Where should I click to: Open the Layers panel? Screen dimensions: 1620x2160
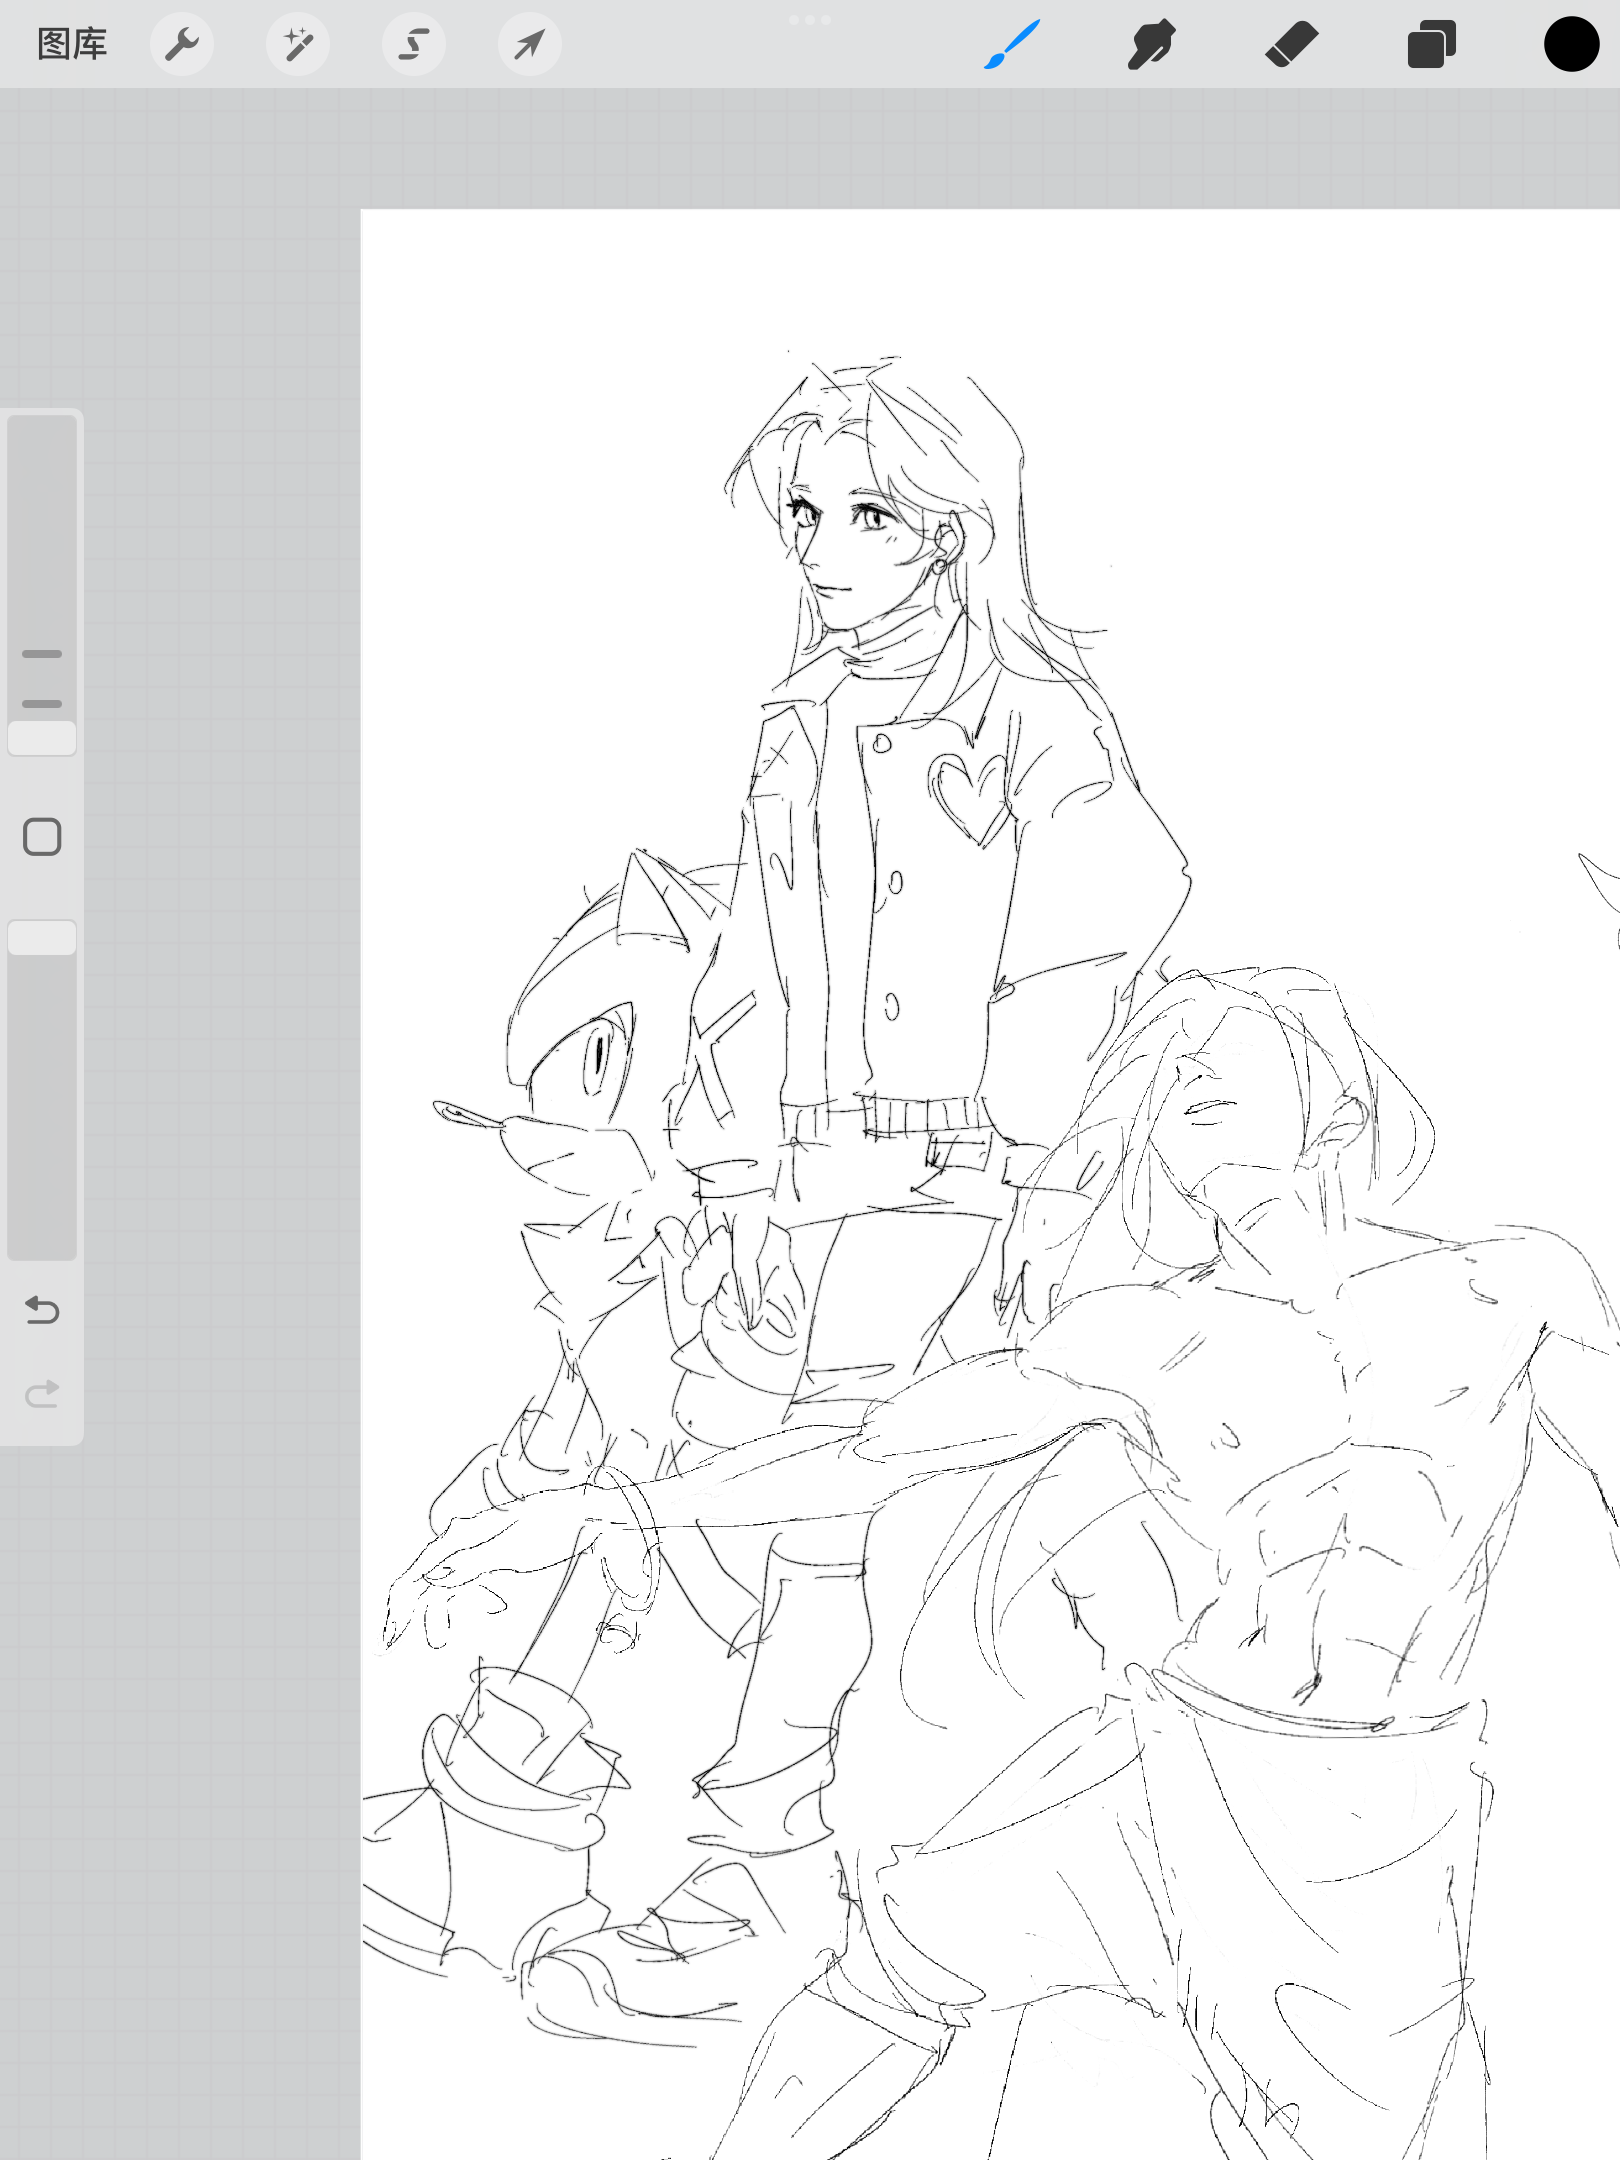[1431, 45]
